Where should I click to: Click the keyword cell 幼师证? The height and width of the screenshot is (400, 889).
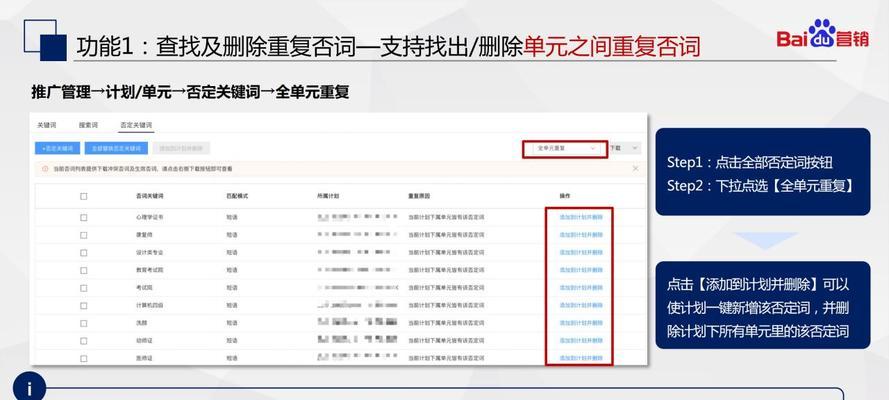[144, 341]
